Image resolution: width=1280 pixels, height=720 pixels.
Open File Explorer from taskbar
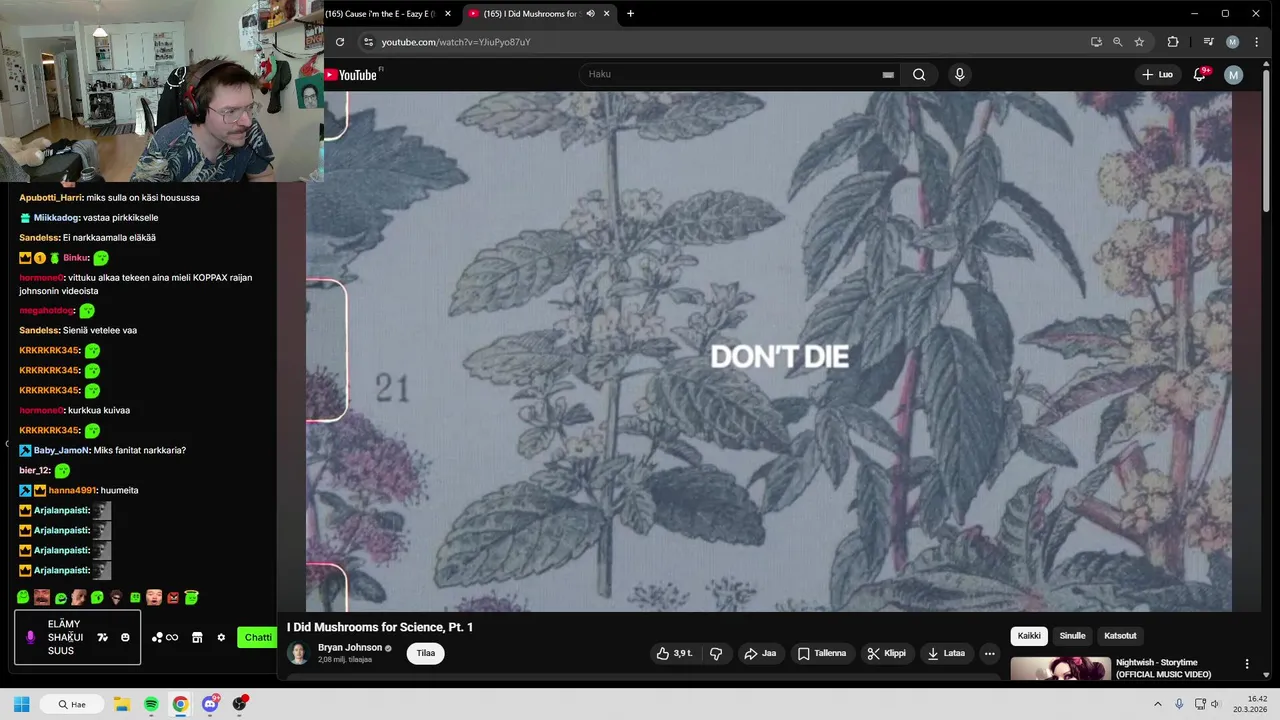click(122, 704)
